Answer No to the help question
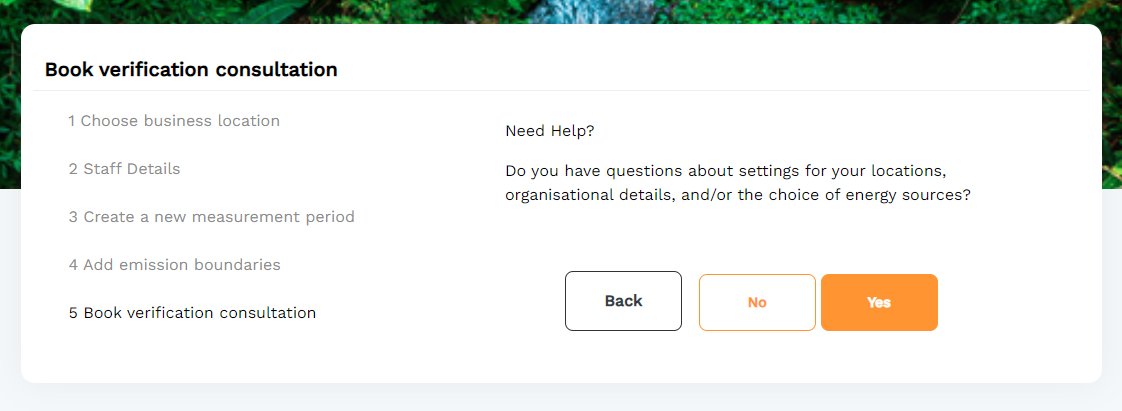Screen dimensions: 1122x411 coord(757,302)
